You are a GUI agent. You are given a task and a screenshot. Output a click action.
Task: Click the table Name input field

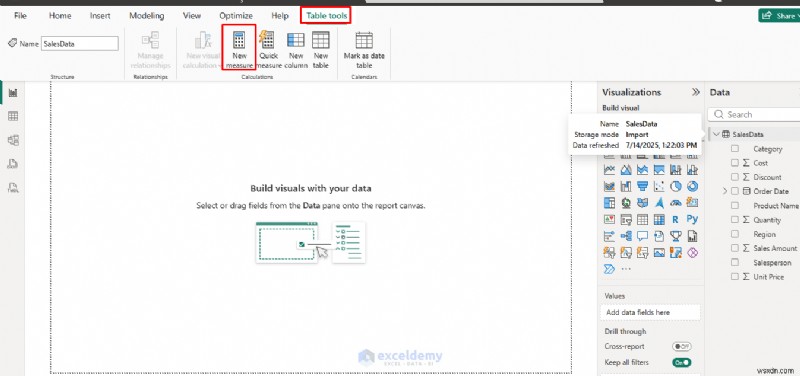80,44
